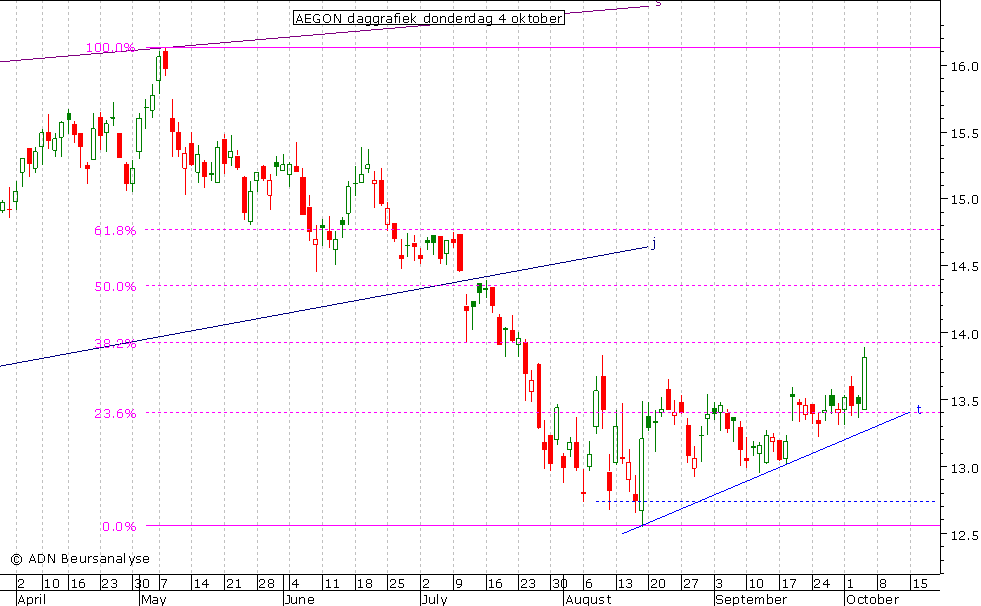Click the 't' trendline label
The width and height of the screenshot is (981, 606).
coord(918,409)
